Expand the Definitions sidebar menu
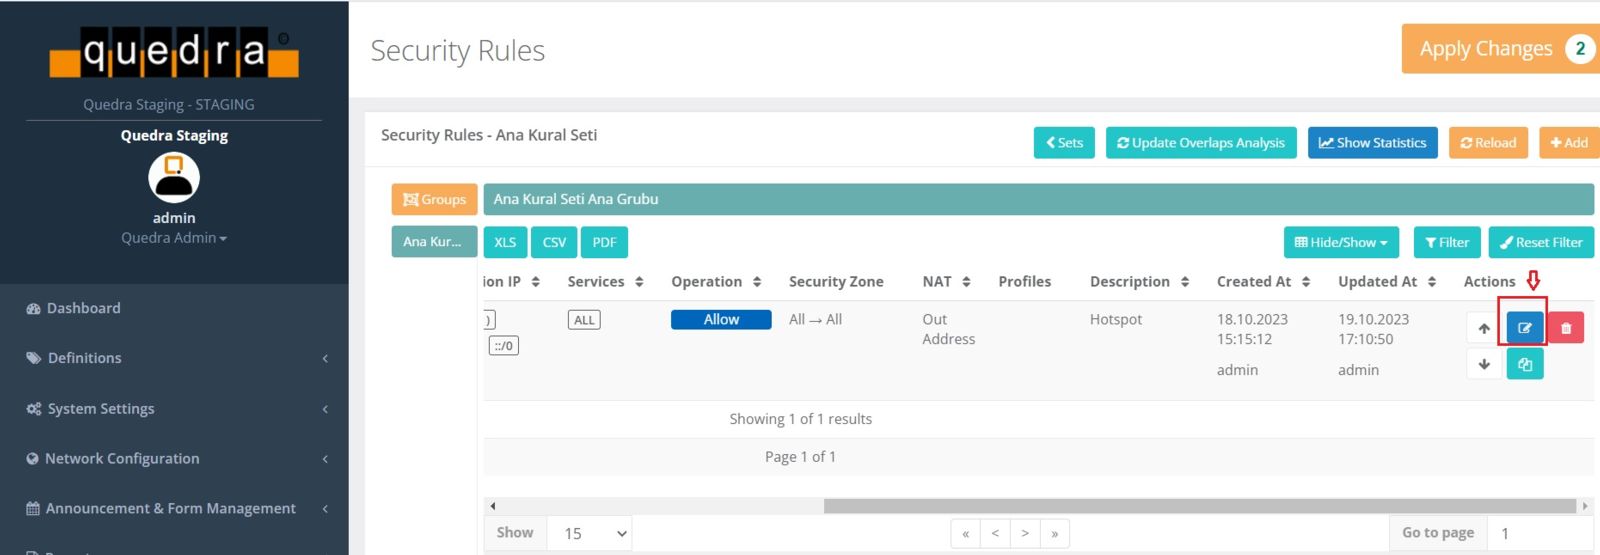Screen dimensions: 1600x555 [174, 358]
